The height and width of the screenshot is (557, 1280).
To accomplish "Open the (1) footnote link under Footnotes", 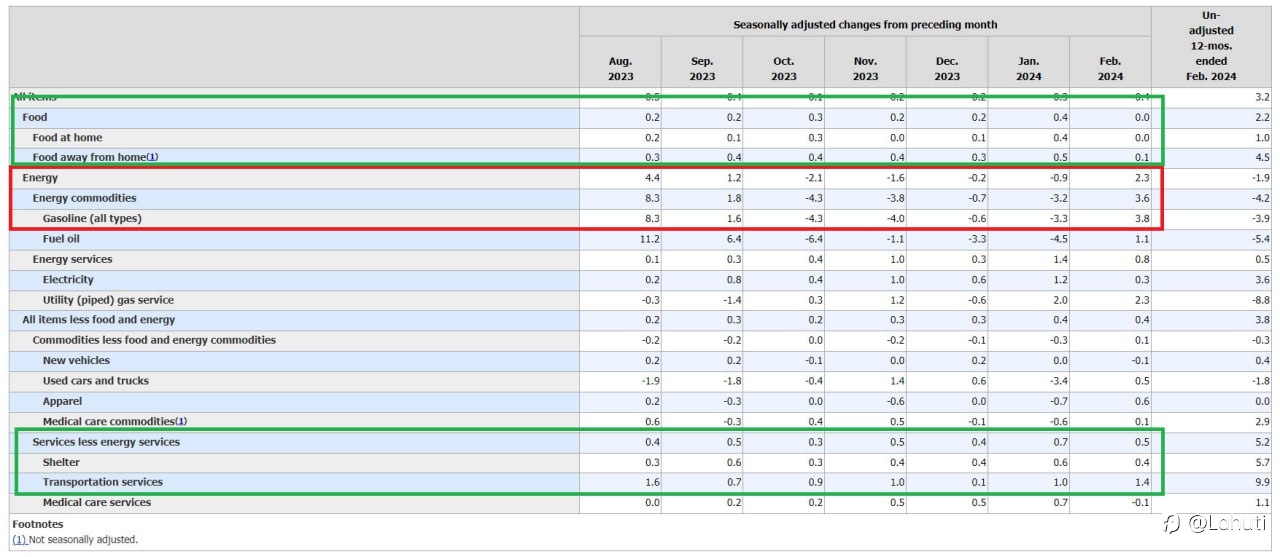I will (x=19, y=540).
